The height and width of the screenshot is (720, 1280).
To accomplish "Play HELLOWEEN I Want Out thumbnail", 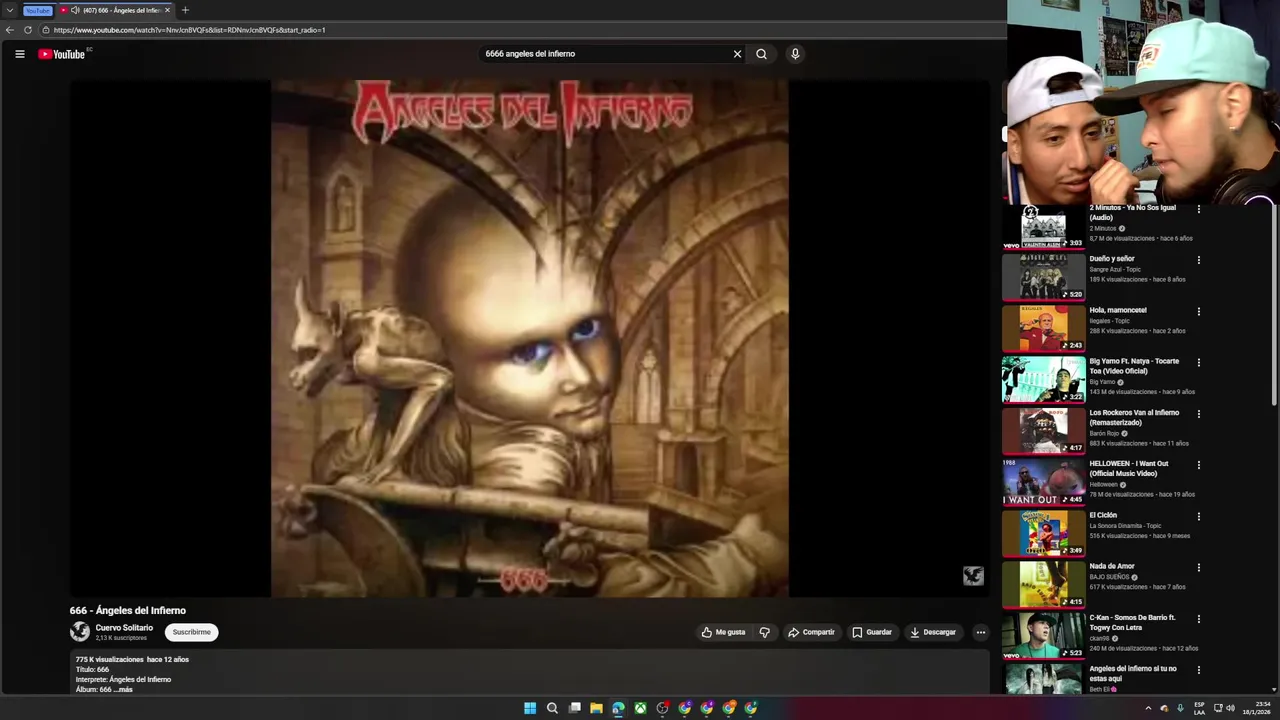I will [1043, 482].
